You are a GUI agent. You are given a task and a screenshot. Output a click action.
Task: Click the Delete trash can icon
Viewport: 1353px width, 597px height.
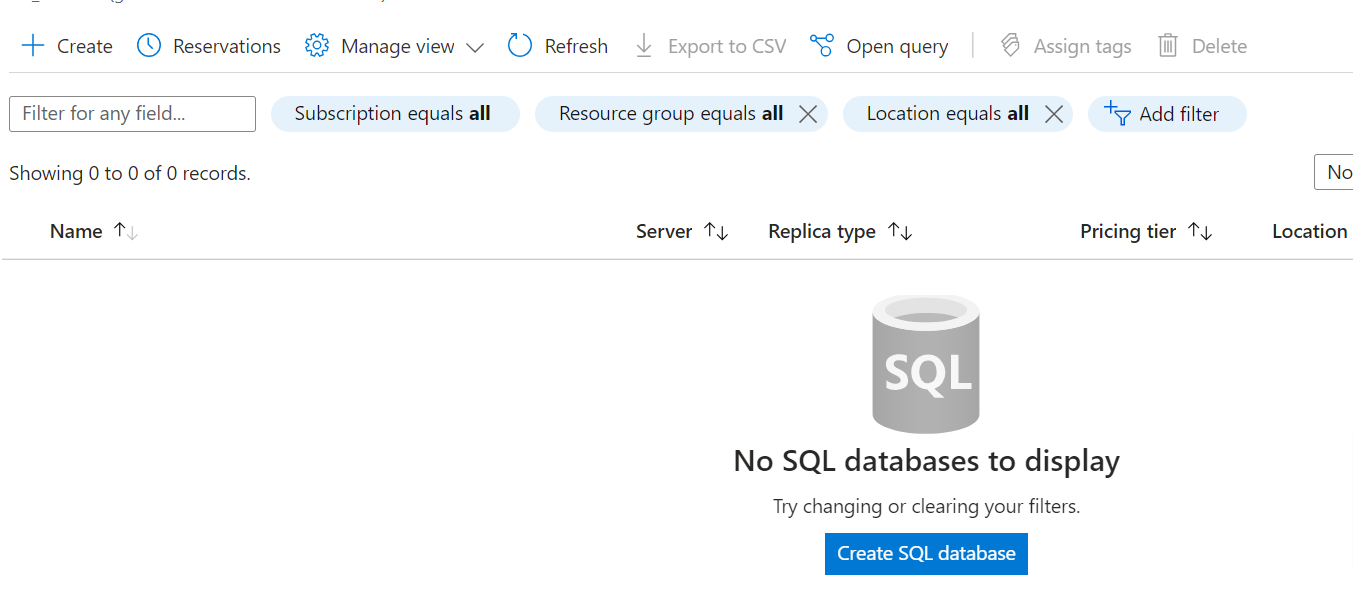[x=1166, y=45]
